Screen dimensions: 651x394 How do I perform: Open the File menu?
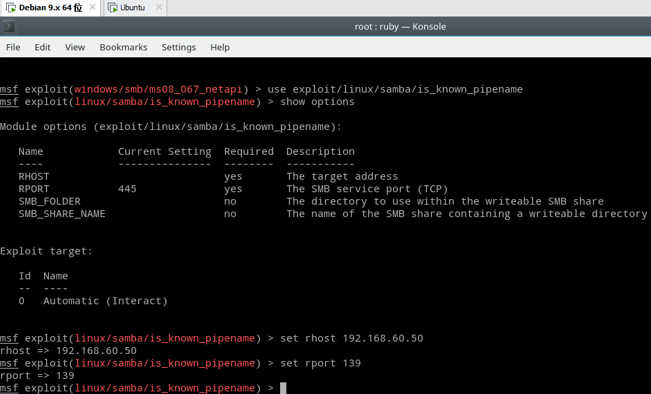[13, 47]
